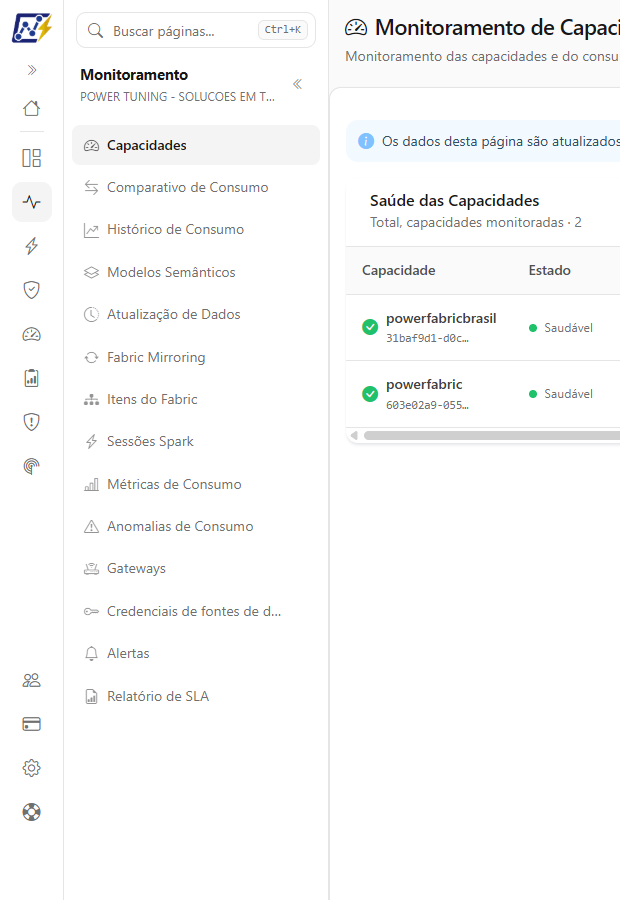Open the fingerprint icon in rail
Screen dimensions: 620x900
point(32,466)
